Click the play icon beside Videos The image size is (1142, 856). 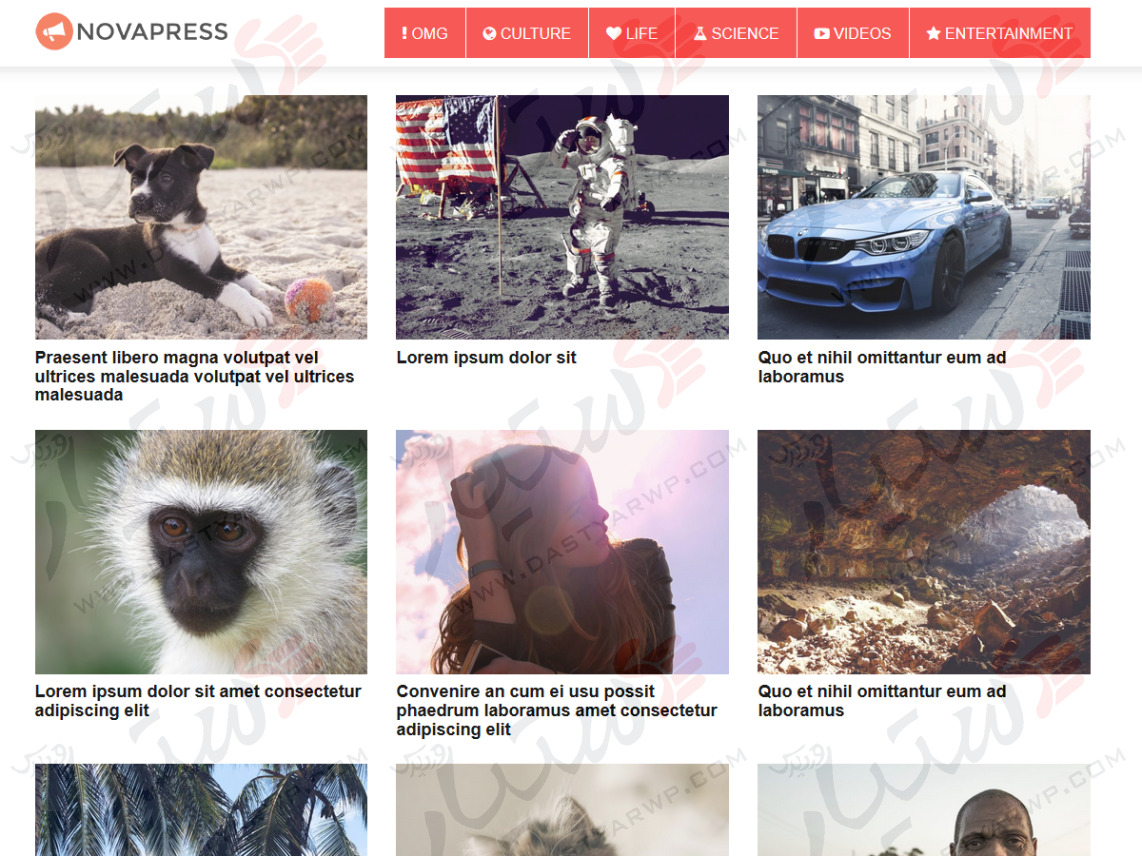pos(822,34)
